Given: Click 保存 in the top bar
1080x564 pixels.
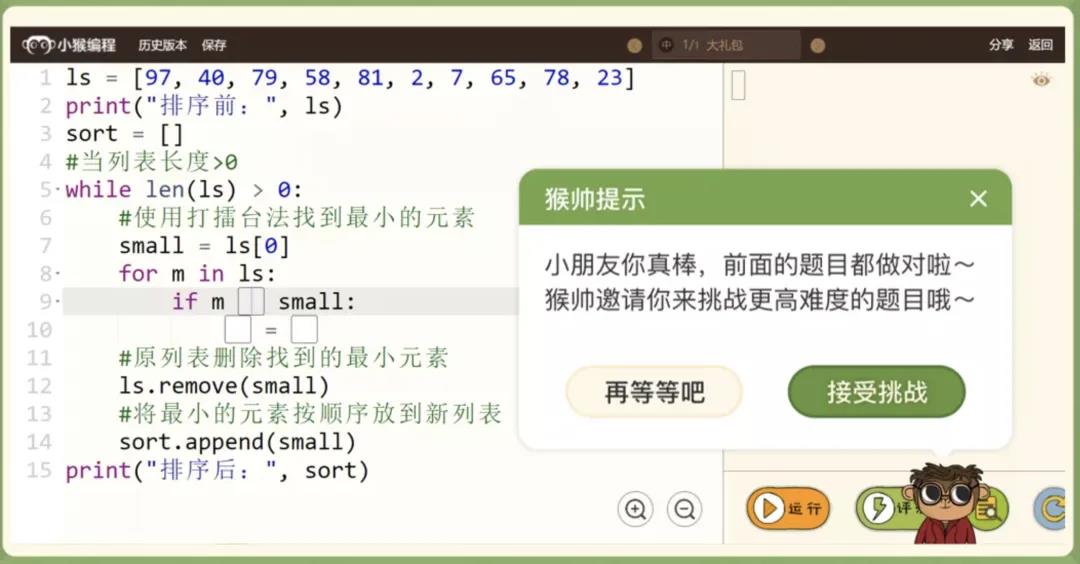Looking at the screenshot, I should tap(214, 45).
